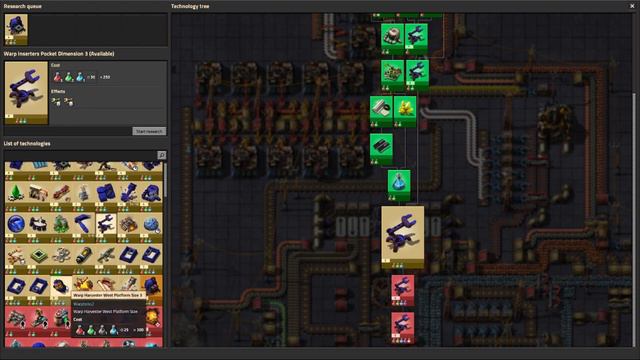Click the red science pack cost icon
Viewport: 640px width, 360px height.
click(x=58, y=77)
